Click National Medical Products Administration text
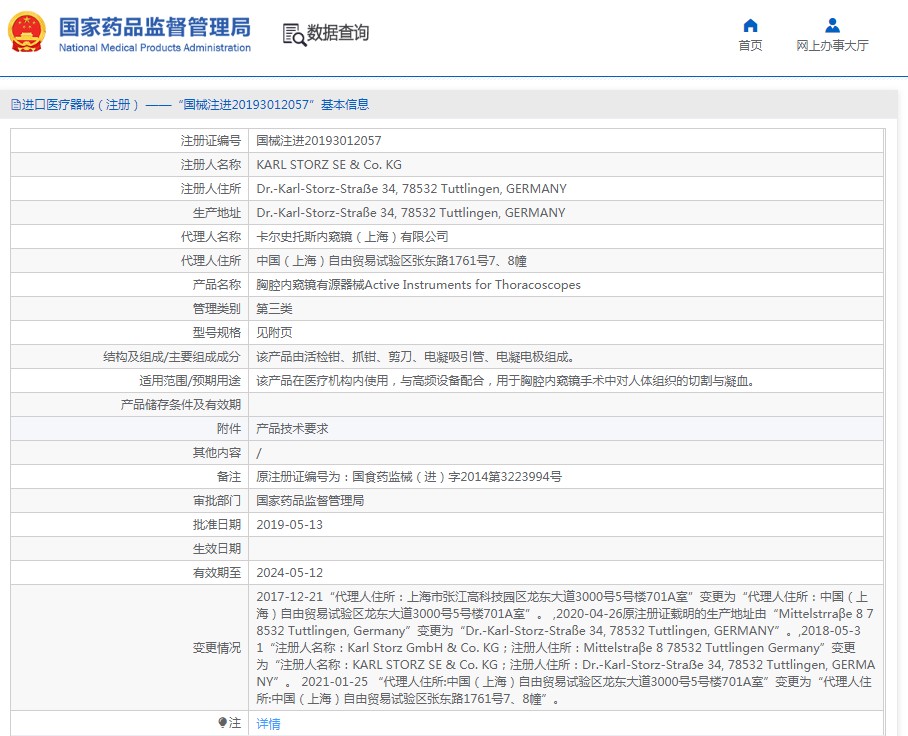 154,48
